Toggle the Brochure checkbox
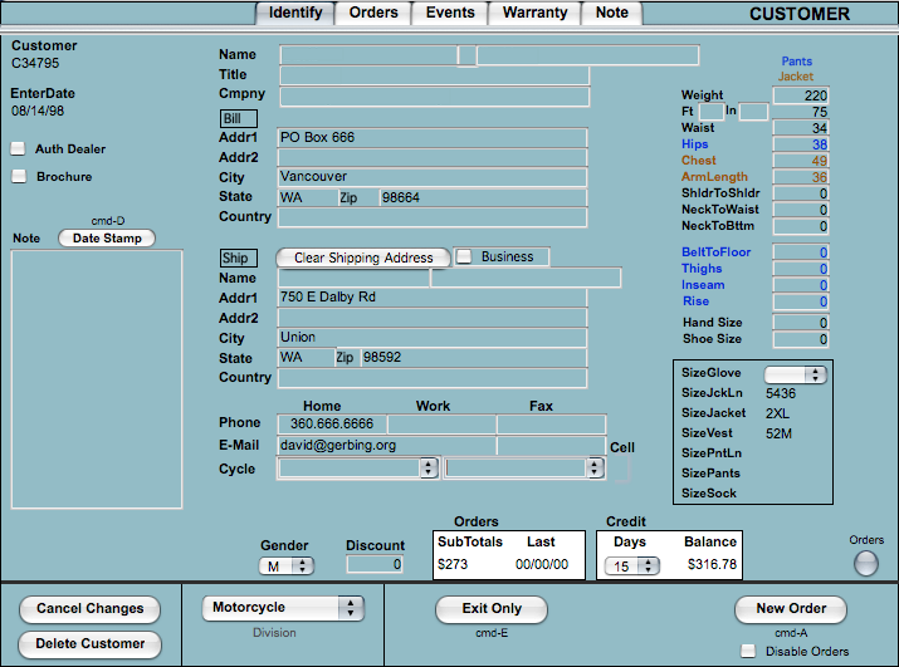The width and height of the screenshot is (900, 668). 18,177
